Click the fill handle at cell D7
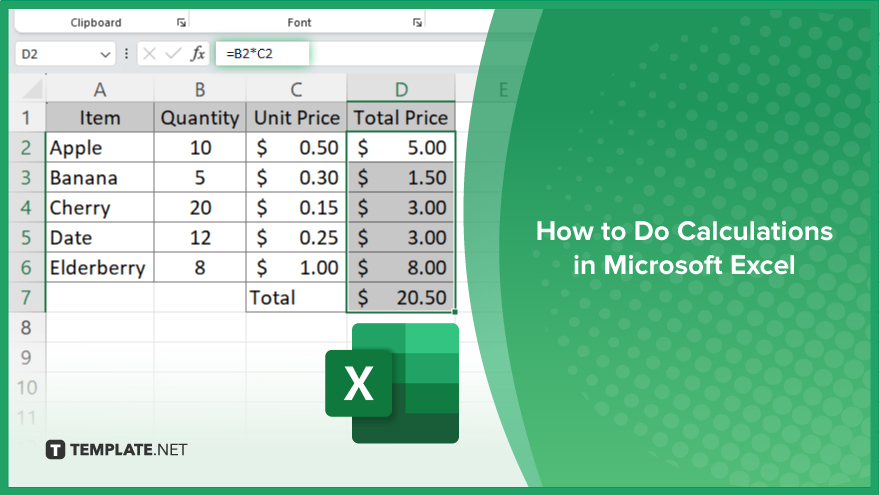Screen dimensions: 880x495 455,311
